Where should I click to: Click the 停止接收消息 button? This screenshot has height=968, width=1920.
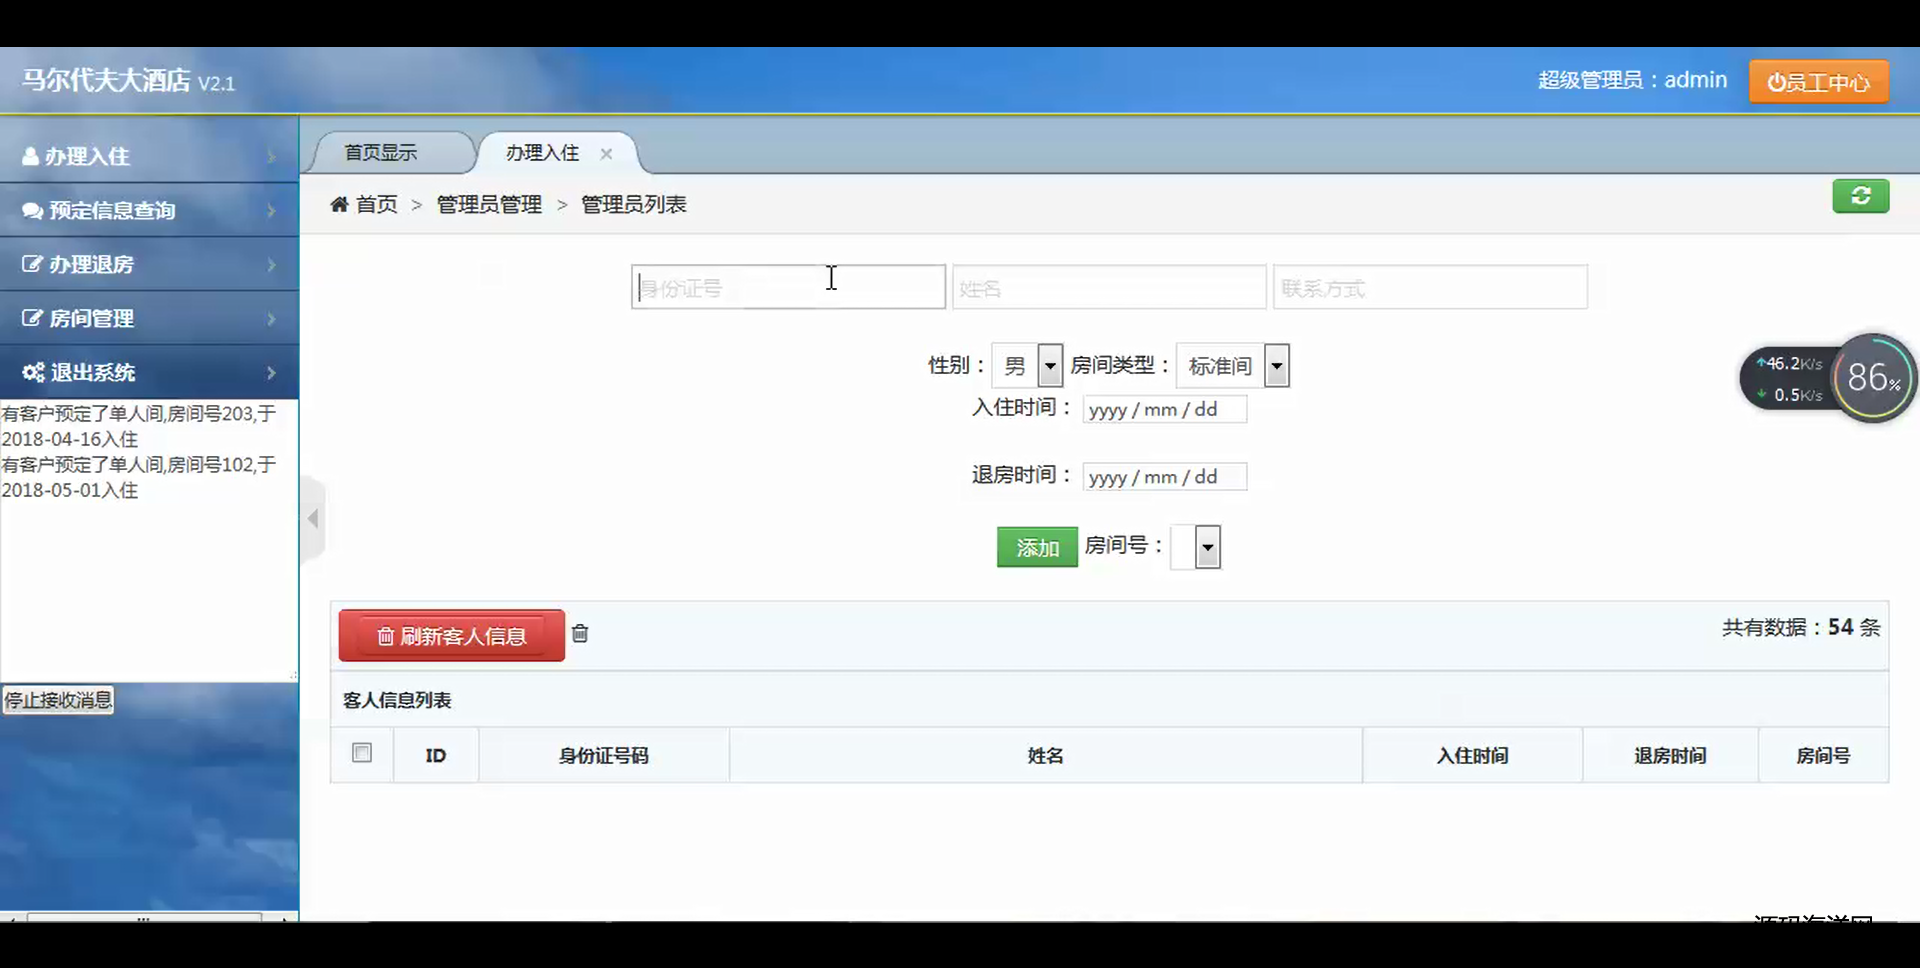tap(58, 700)
